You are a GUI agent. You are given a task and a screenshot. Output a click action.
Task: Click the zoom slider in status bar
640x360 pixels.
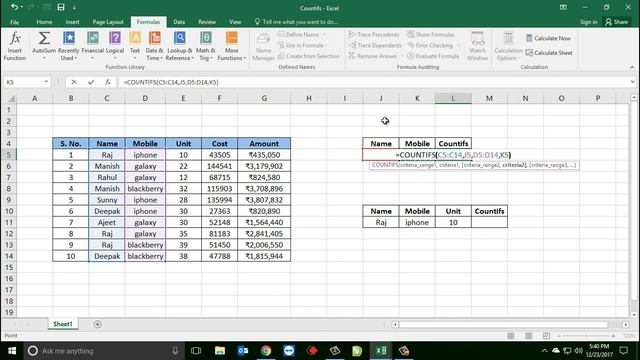pyautogui.click(x=586, y=336)
